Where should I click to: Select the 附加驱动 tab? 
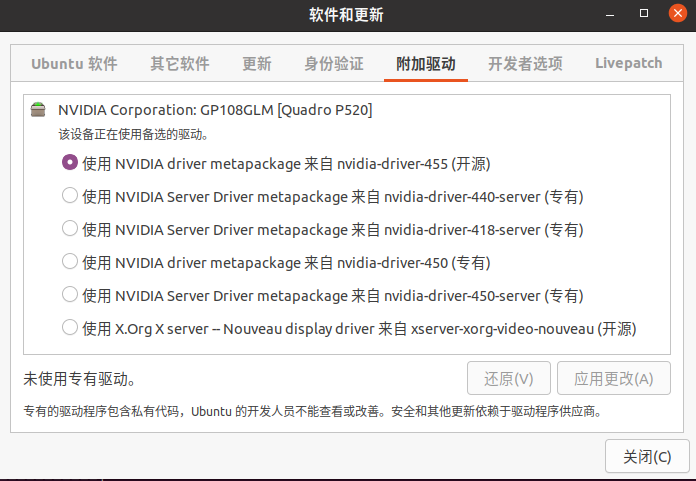tap(426, 63)
